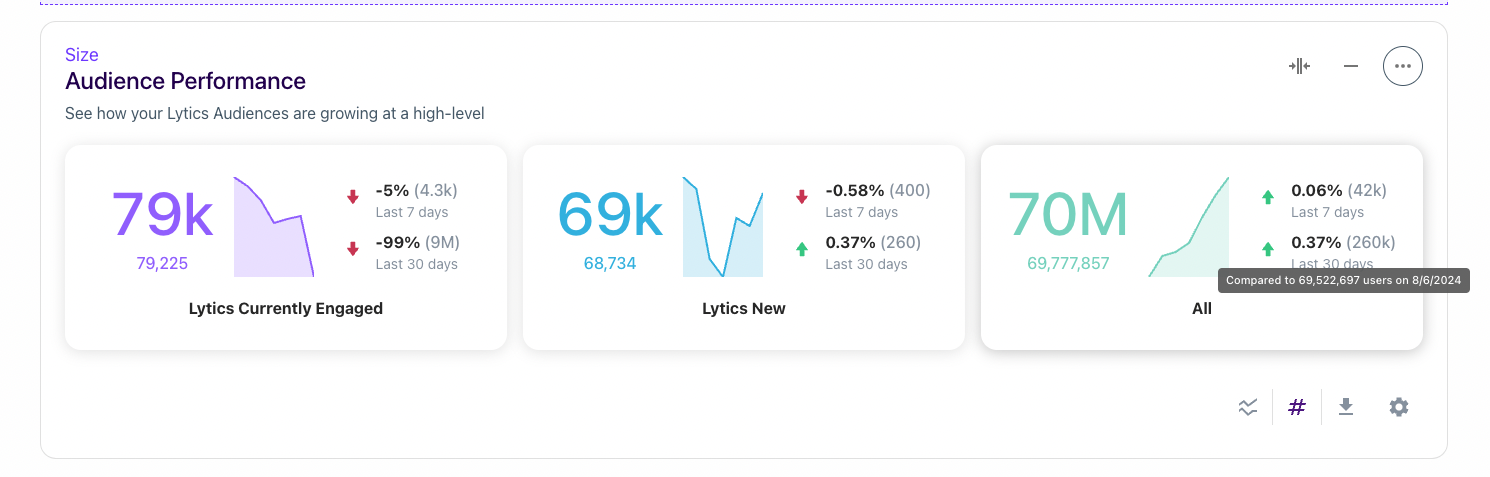
Task: Download the audience data via the download icon
Action: (x=1346, y=406)
